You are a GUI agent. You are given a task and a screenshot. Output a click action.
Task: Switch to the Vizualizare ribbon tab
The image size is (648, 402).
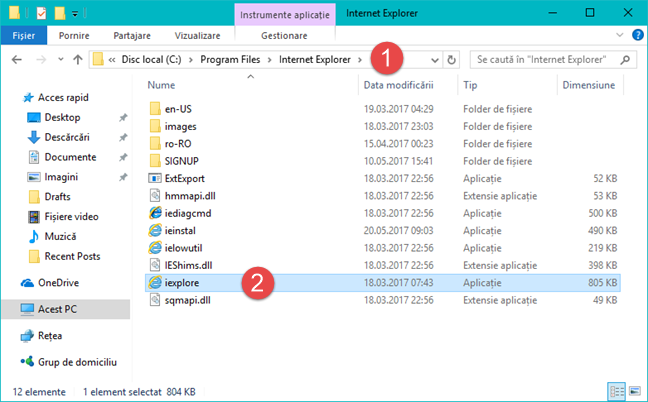[197, 36]
